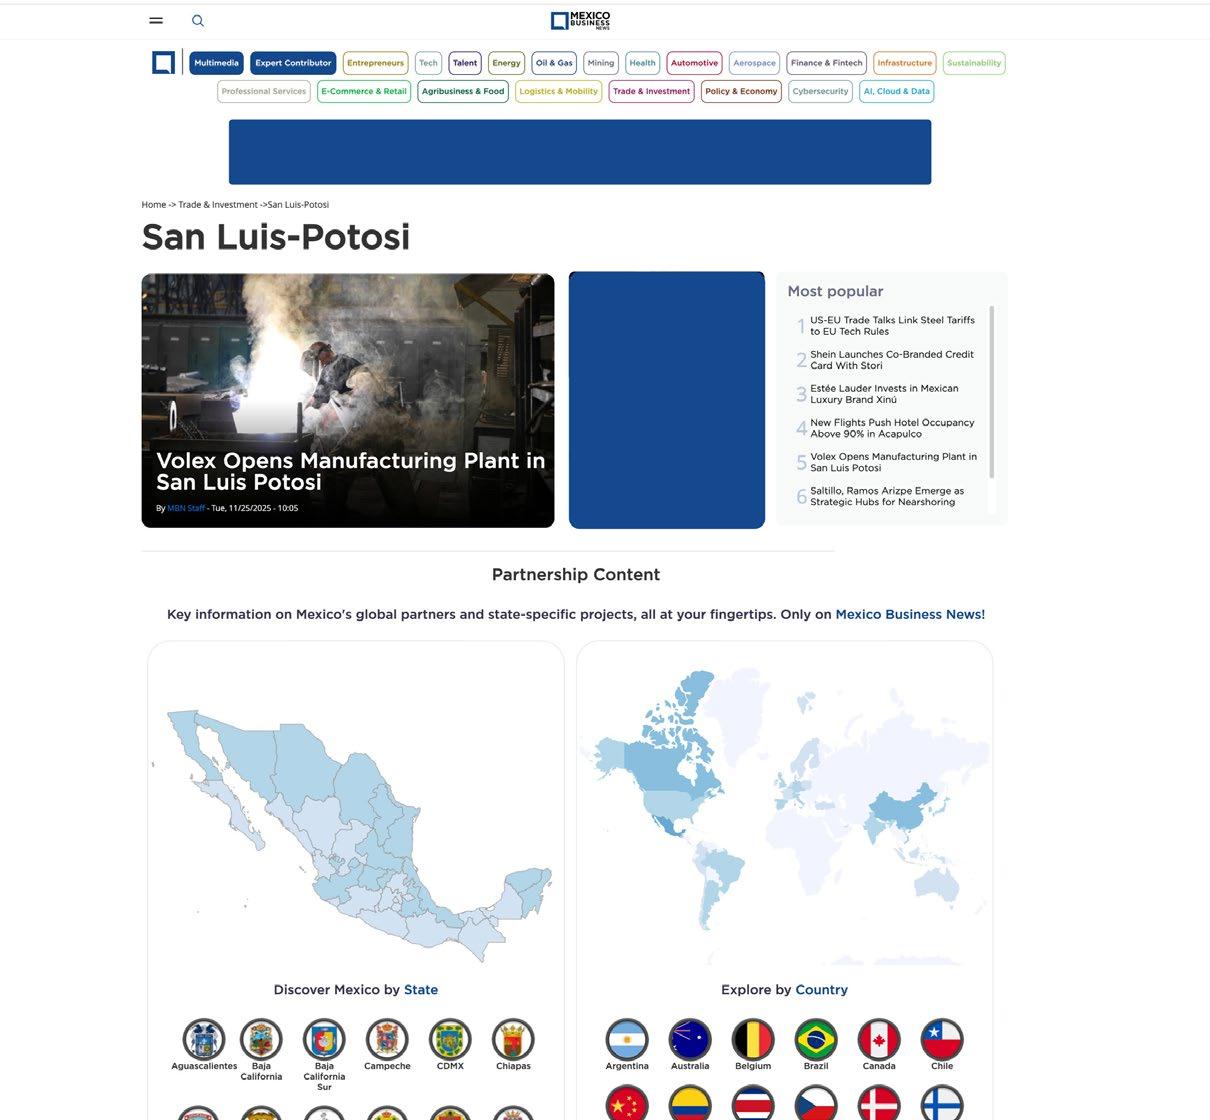Choose the Brazil flag icon
The image size is (1210, 1120).
(816, 1040)
